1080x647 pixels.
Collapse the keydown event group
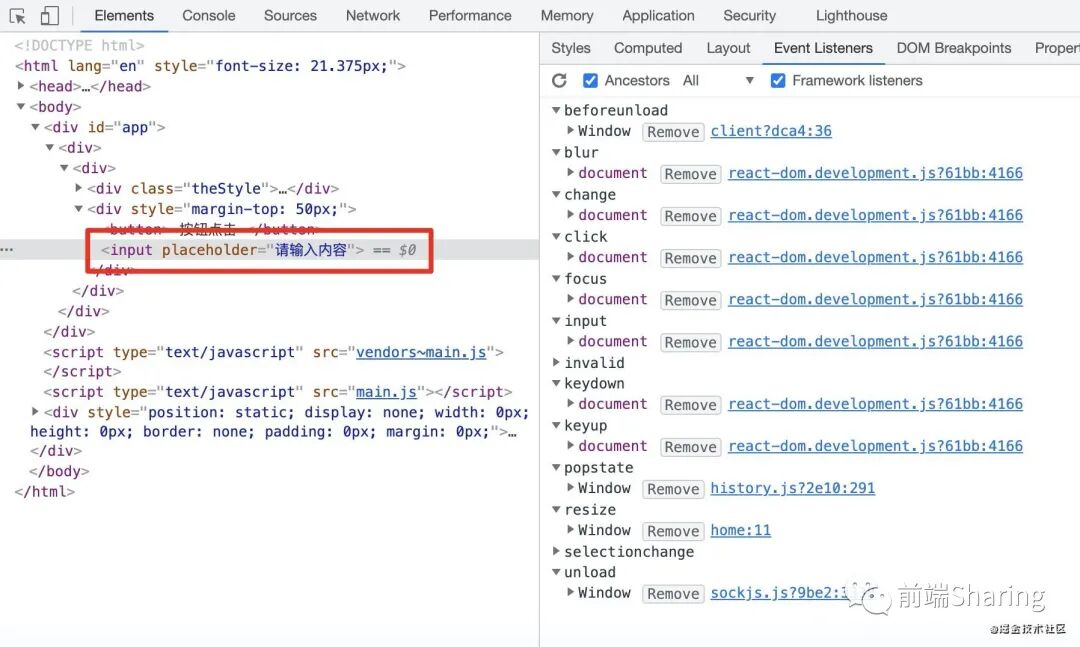pyautogui.click(x=556, y=383)
